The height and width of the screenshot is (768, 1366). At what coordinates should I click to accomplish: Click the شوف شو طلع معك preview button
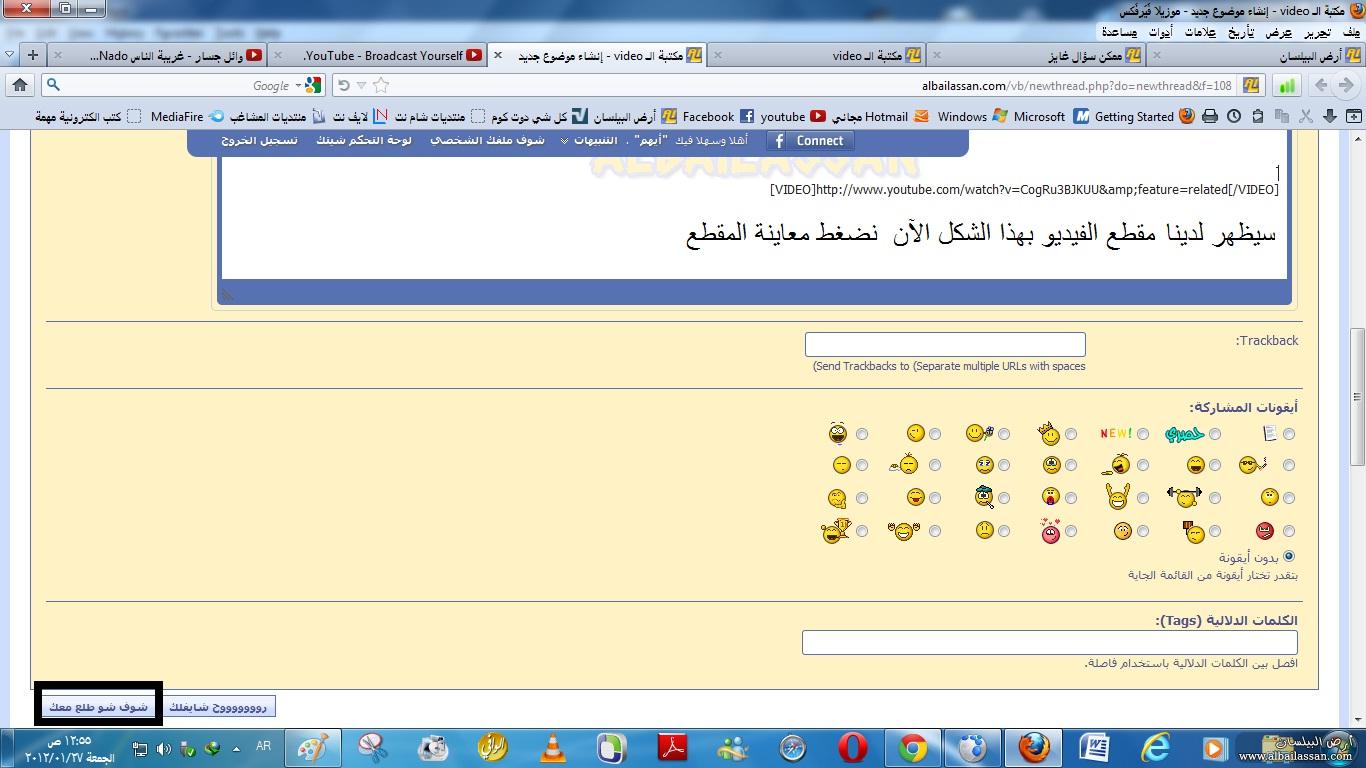98,706
